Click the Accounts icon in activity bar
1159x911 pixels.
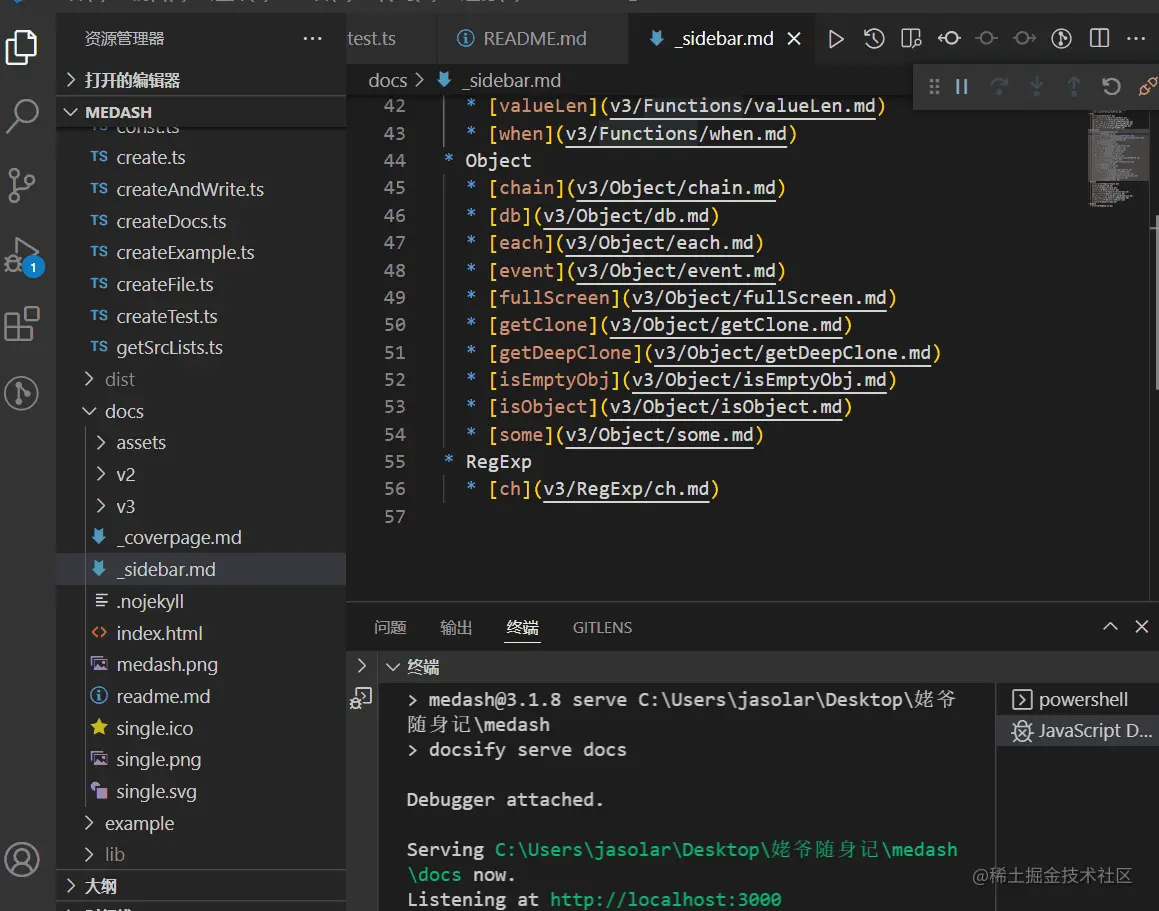coord(22,859)
